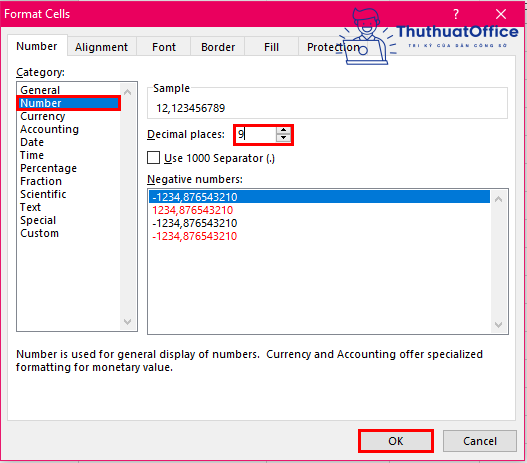Switch to the Alignment tab

click(x=102, y=47)
